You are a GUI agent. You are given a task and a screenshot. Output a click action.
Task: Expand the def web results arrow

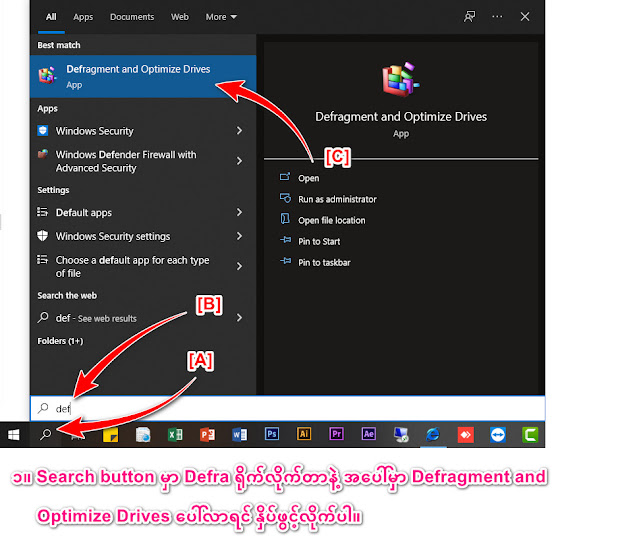click(x=239, y=318)
